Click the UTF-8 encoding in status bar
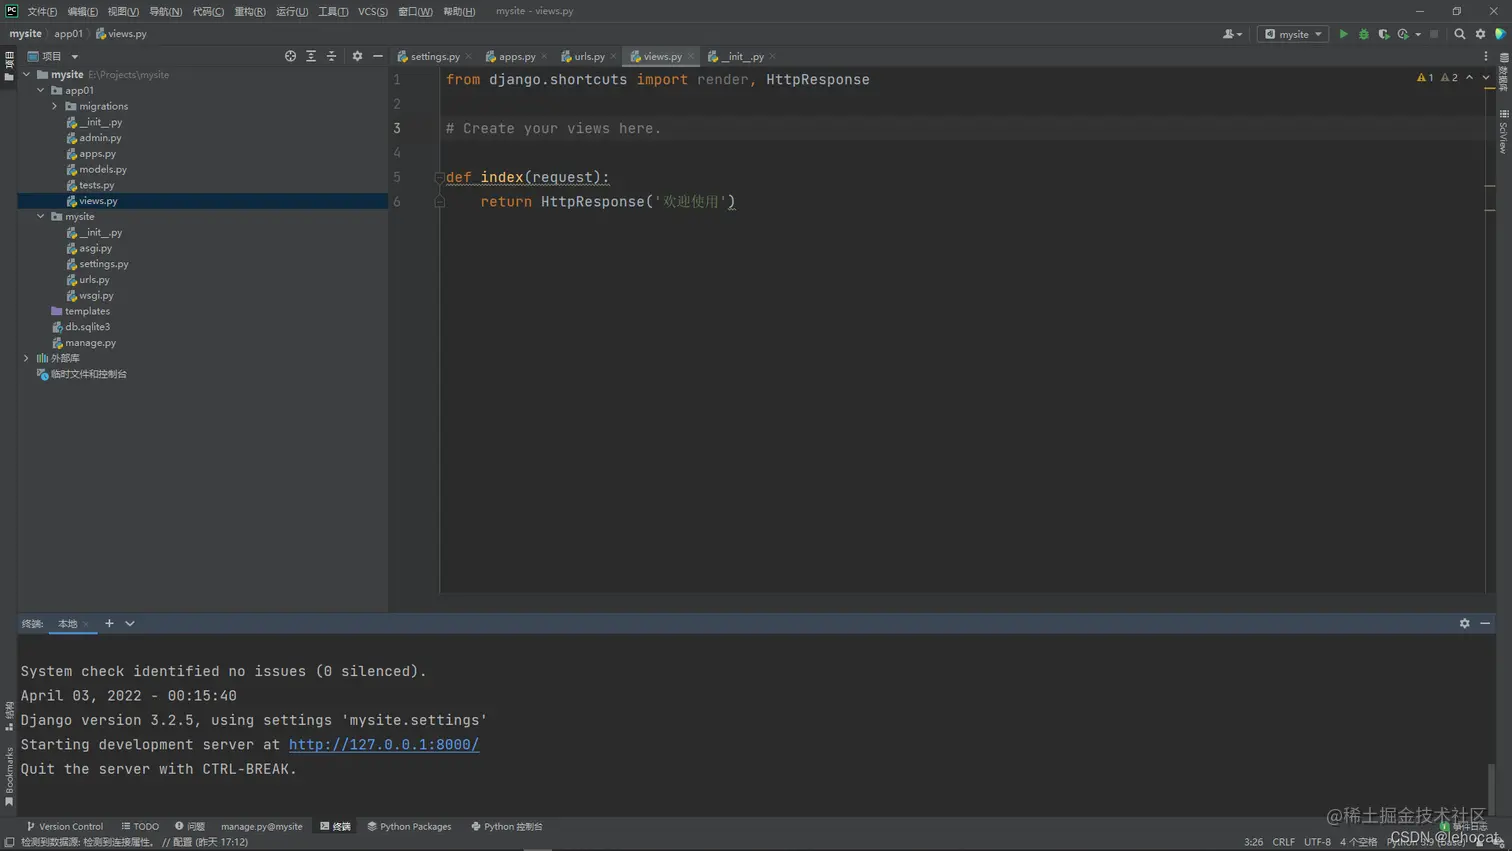The image size is (1512, 851). point(1317,842)
